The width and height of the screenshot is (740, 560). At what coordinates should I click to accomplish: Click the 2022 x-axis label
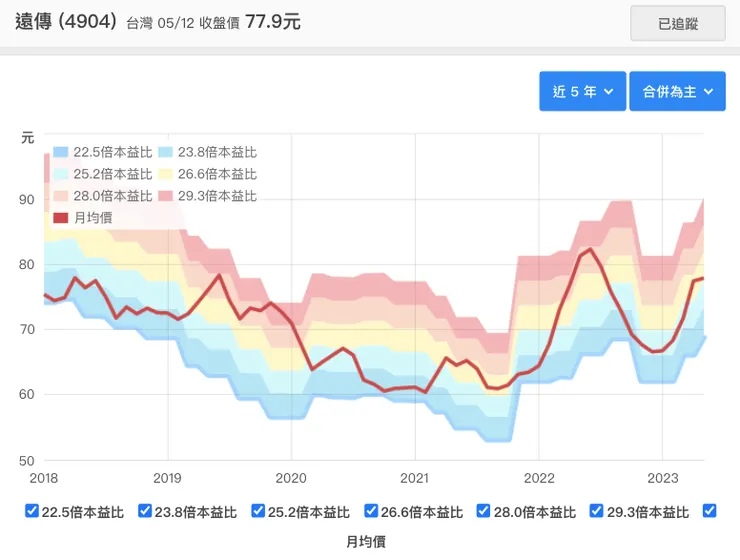tap(539, 478)
